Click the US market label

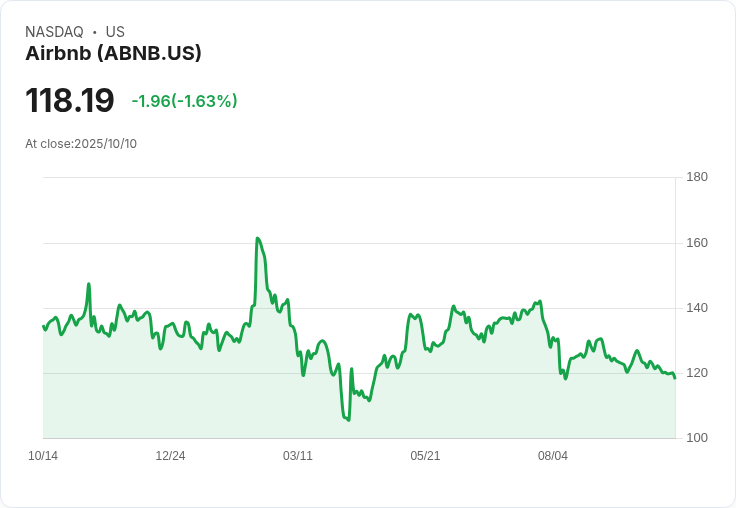click(115, 31)
